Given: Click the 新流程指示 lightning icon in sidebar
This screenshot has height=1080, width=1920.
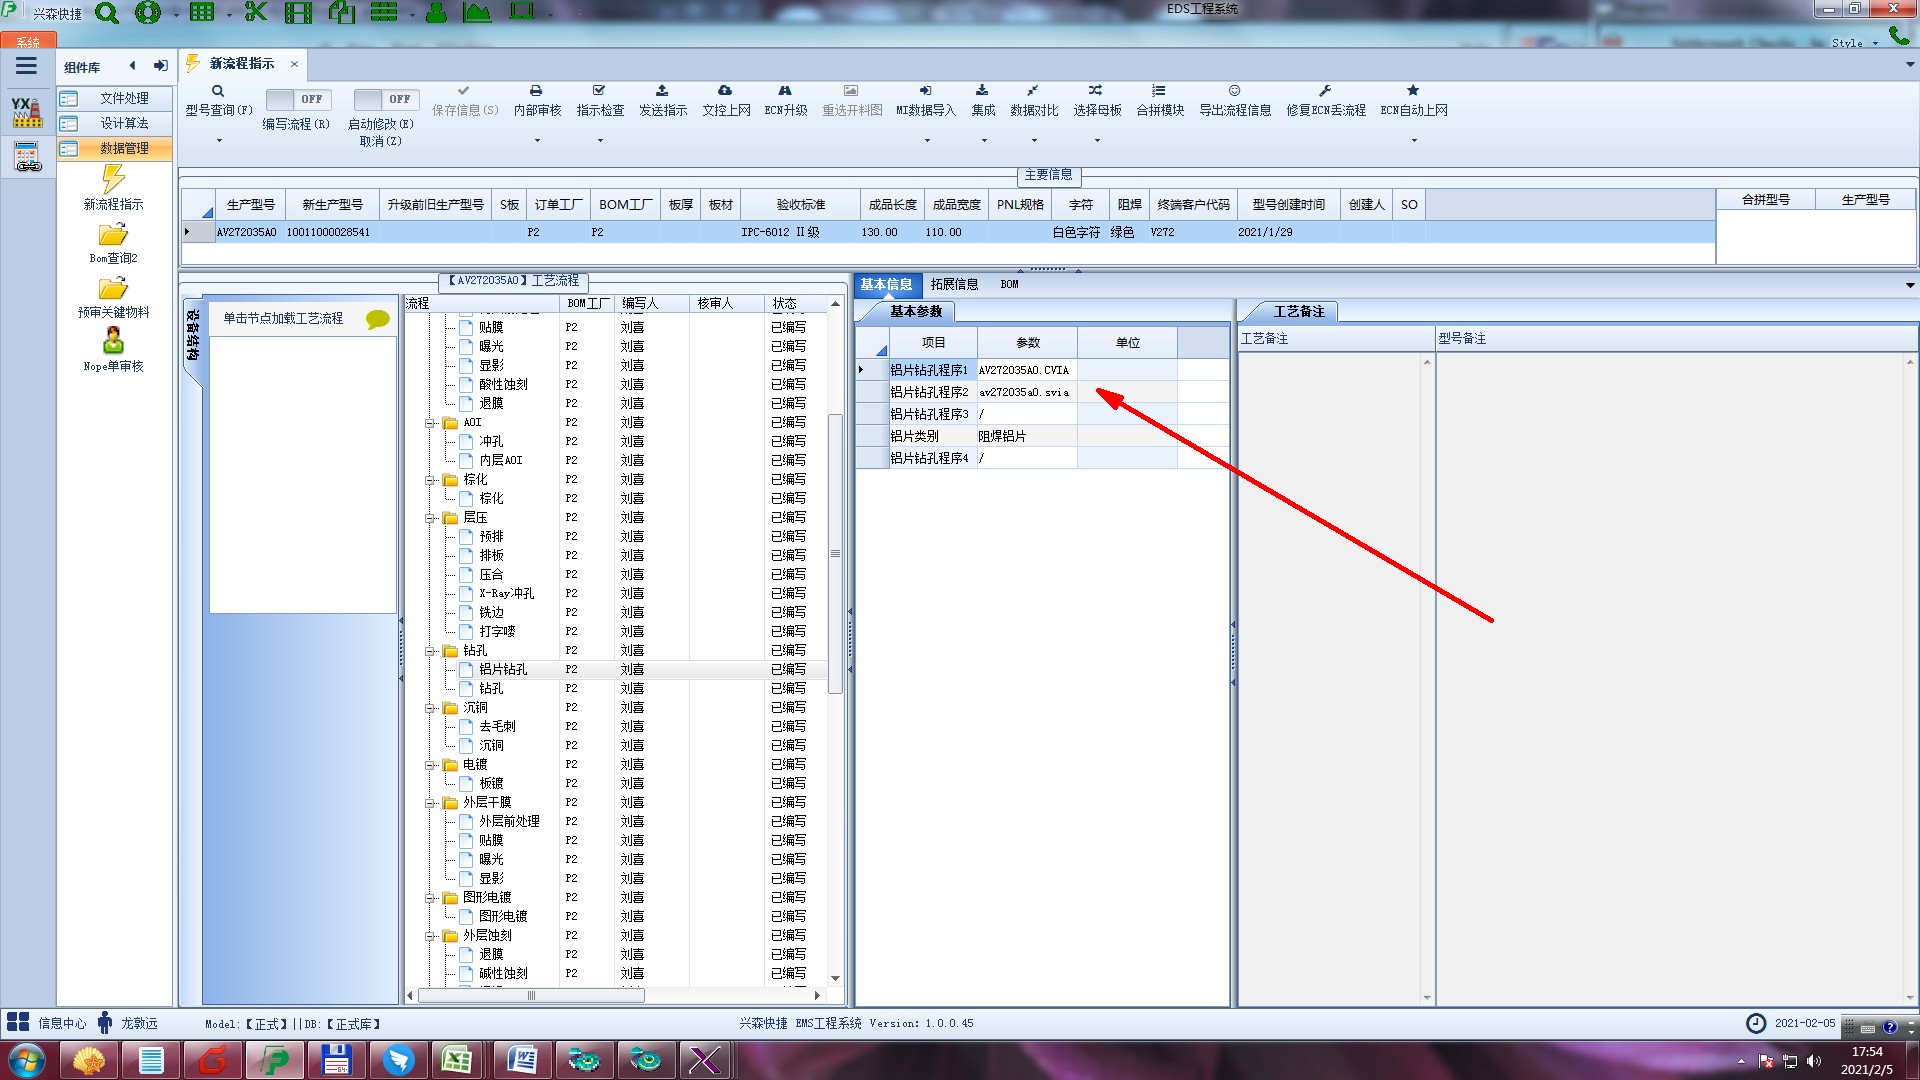Looking at the screenshot, I should coord(113,180).
